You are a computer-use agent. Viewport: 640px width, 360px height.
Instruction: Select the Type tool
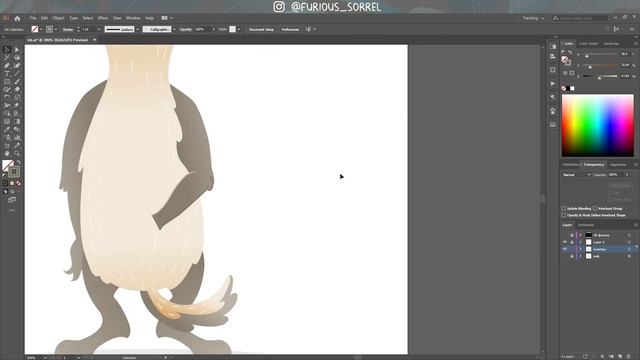click(7, 73)
